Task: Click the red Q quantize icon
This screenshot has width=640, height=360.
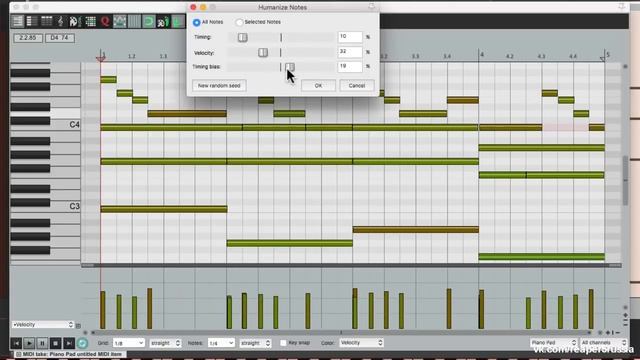Action: pyautogui.click(x=105, y=21)
